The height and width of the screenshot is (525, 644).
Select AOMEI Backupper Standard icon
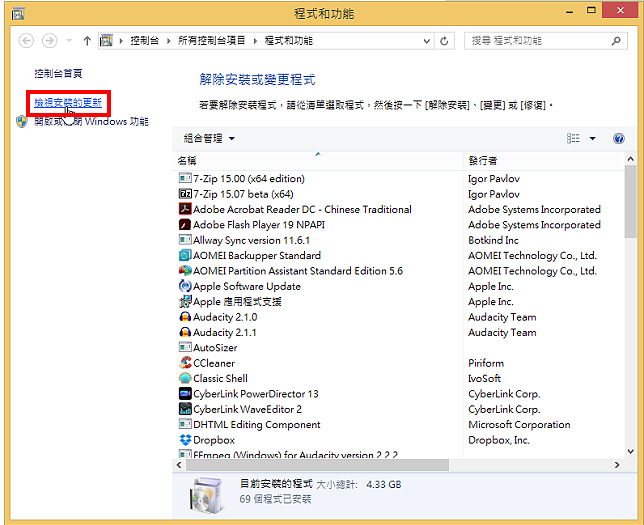tap(185, 255)
